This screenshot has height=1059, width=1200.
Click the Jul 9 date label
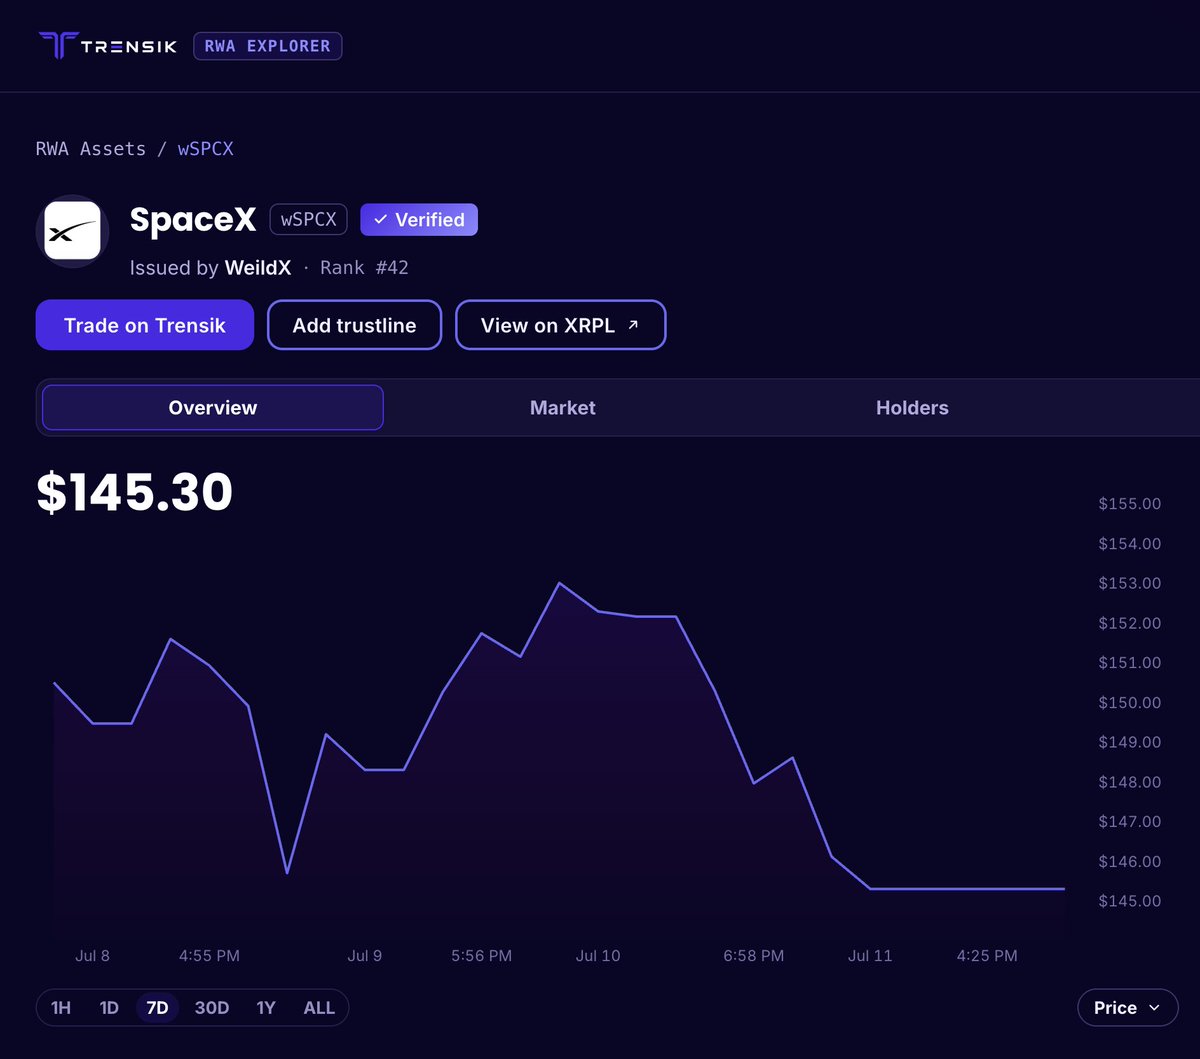tap(365, 956)
